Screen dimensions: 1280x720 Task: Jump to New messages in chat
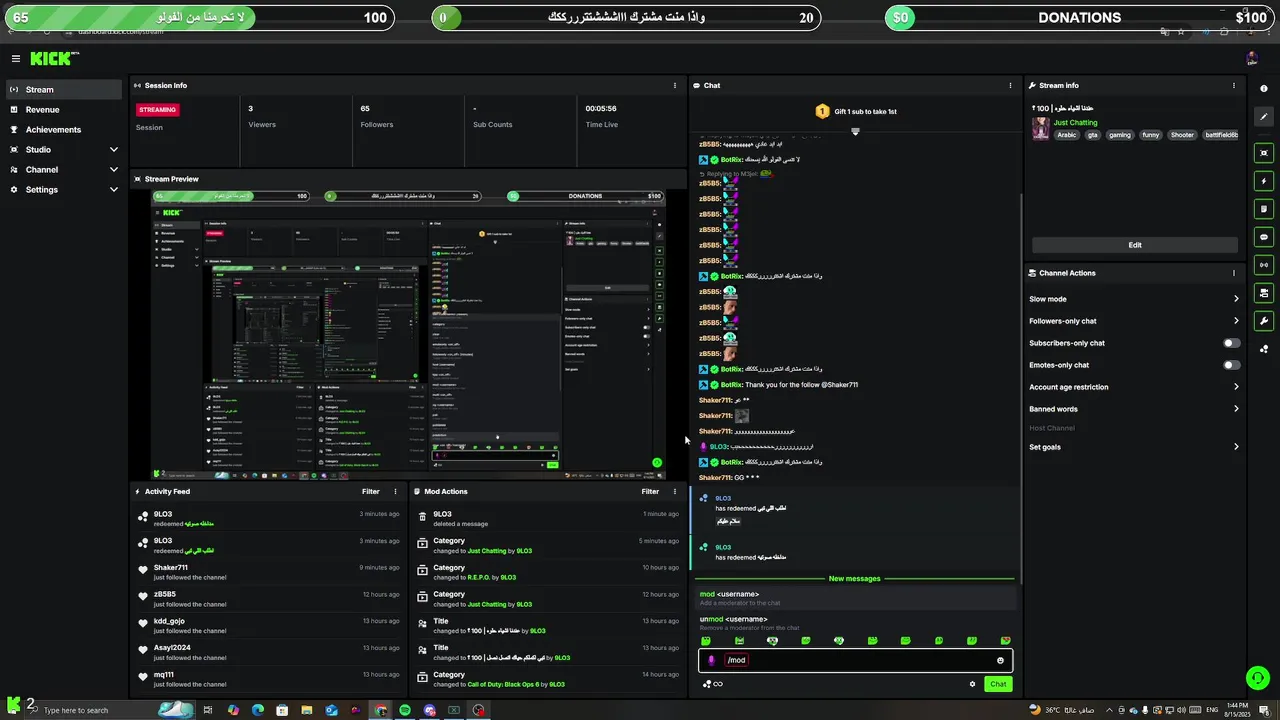pos(854,579)
